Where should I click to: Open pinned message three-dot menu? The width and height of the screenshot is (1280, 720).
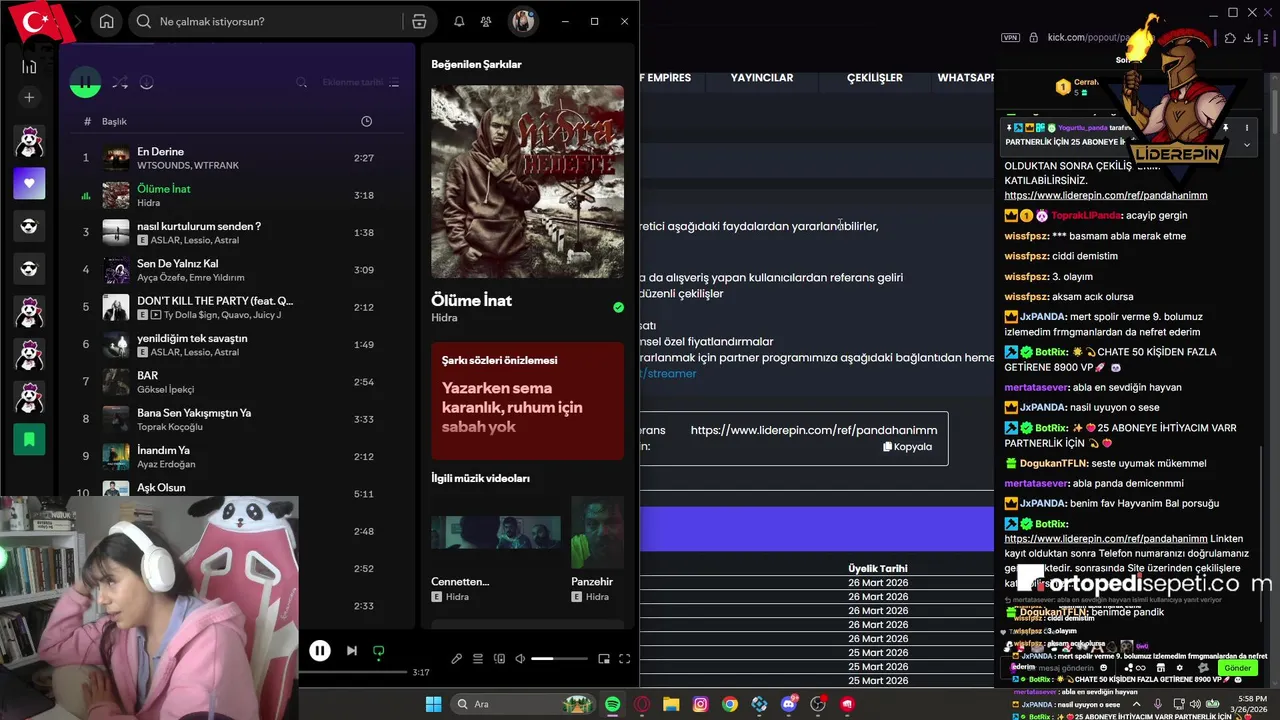pyautogui.click(x=1247, y=128)
